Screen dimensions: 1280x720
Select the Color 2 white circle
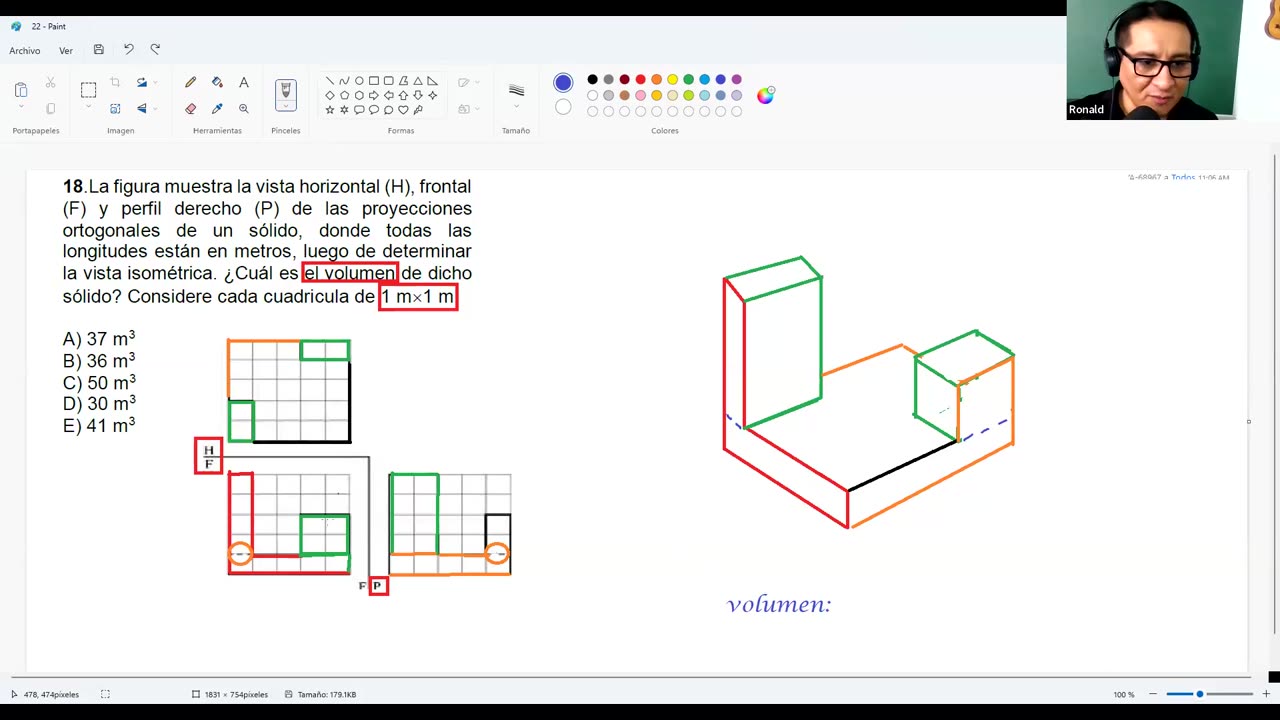click(x=563, y=107)
